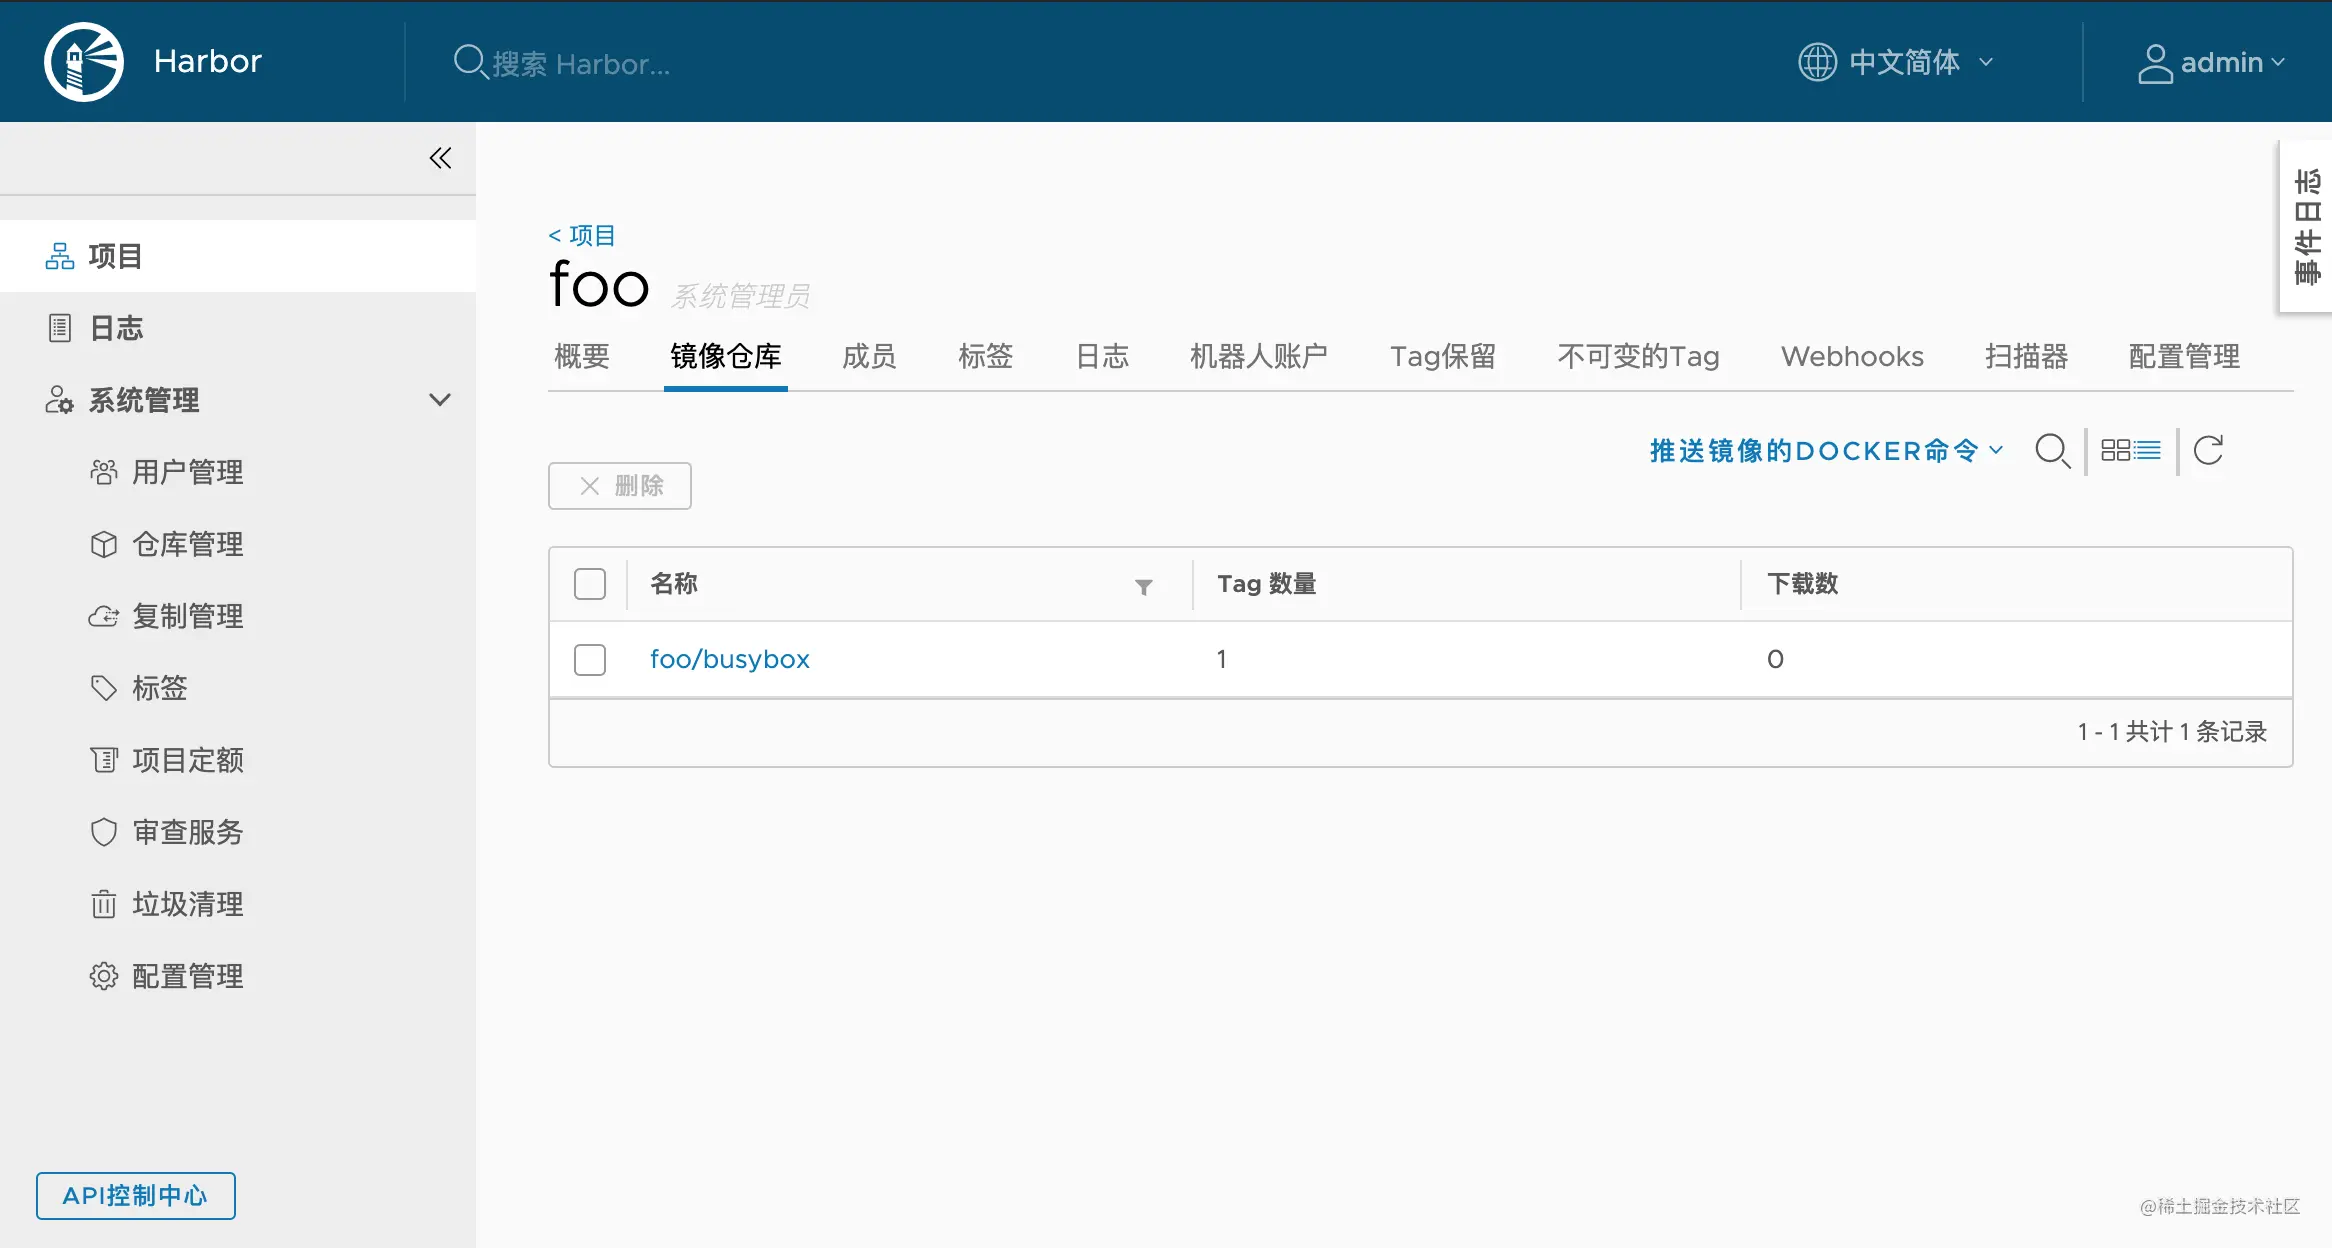
Task: Open 用户管理 in the sidebar
Action: click(188, 472)
